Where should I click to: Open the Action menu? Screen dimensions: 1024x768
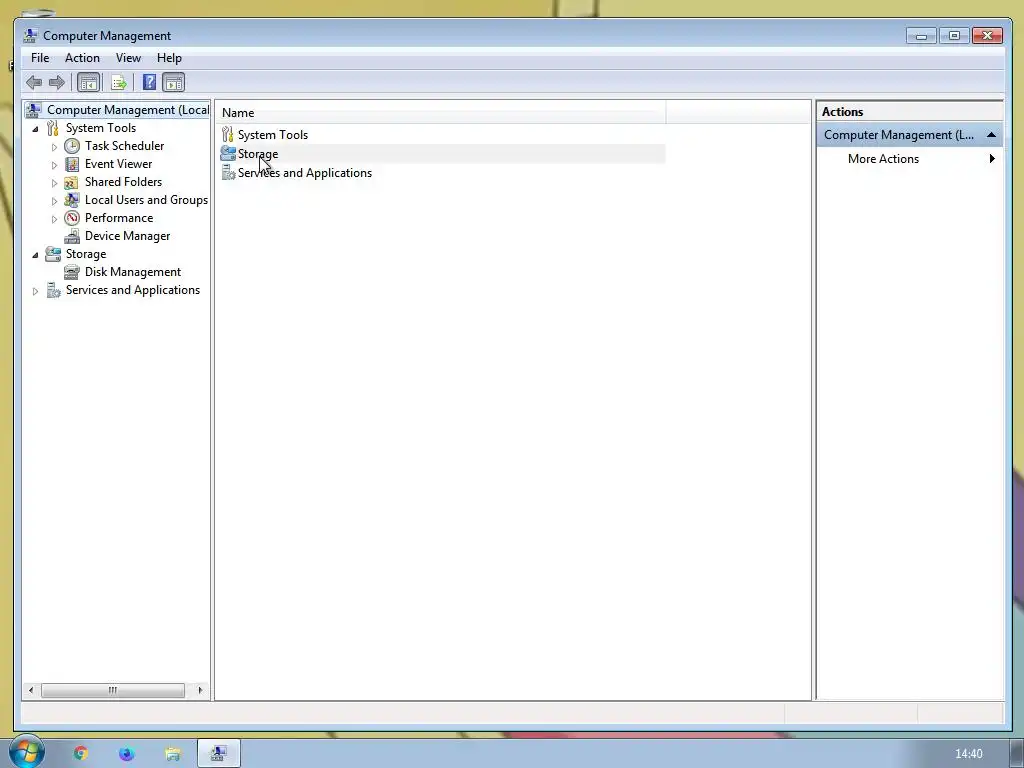tap(82, 58)
